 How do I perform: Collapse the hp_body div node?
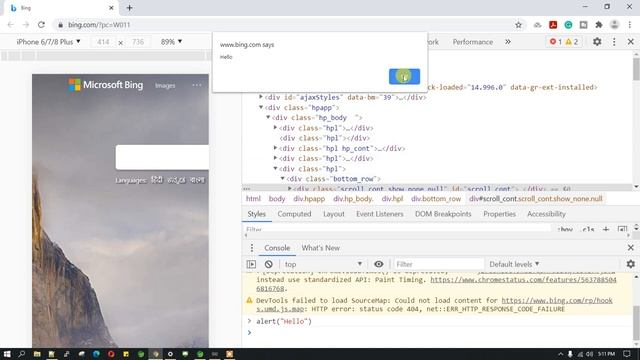pyautogui.click(x=268, y=117)
